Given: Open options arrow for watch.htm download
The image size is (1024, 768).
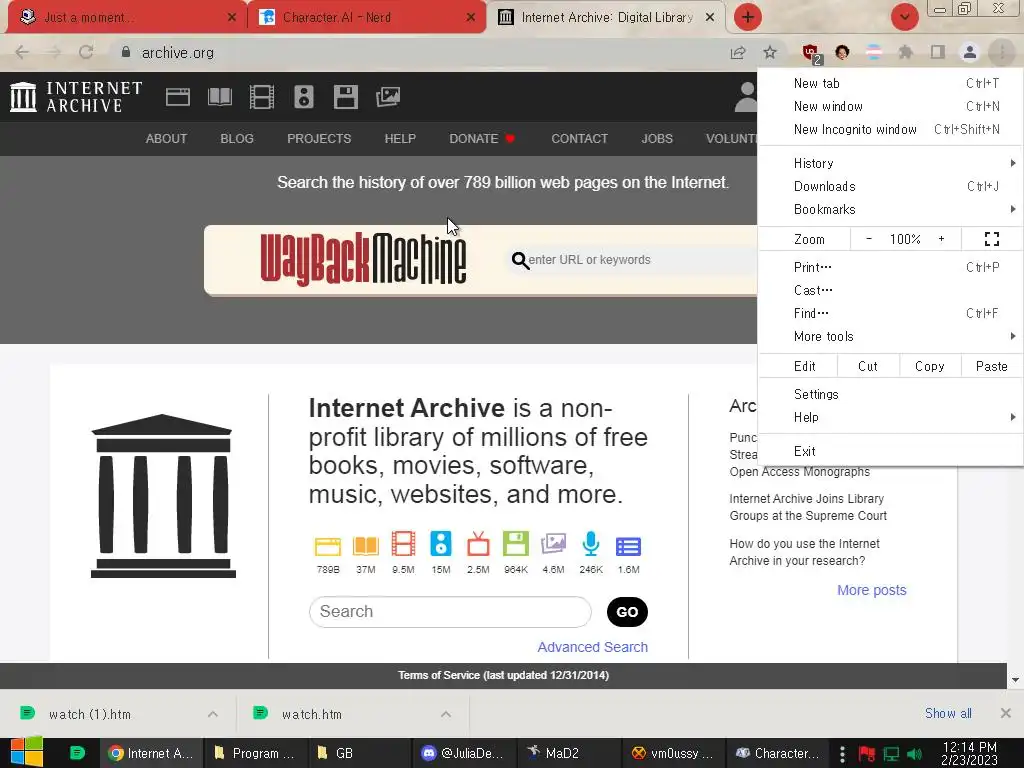Looking at the screenshot, I should click(x=446, y=714).
